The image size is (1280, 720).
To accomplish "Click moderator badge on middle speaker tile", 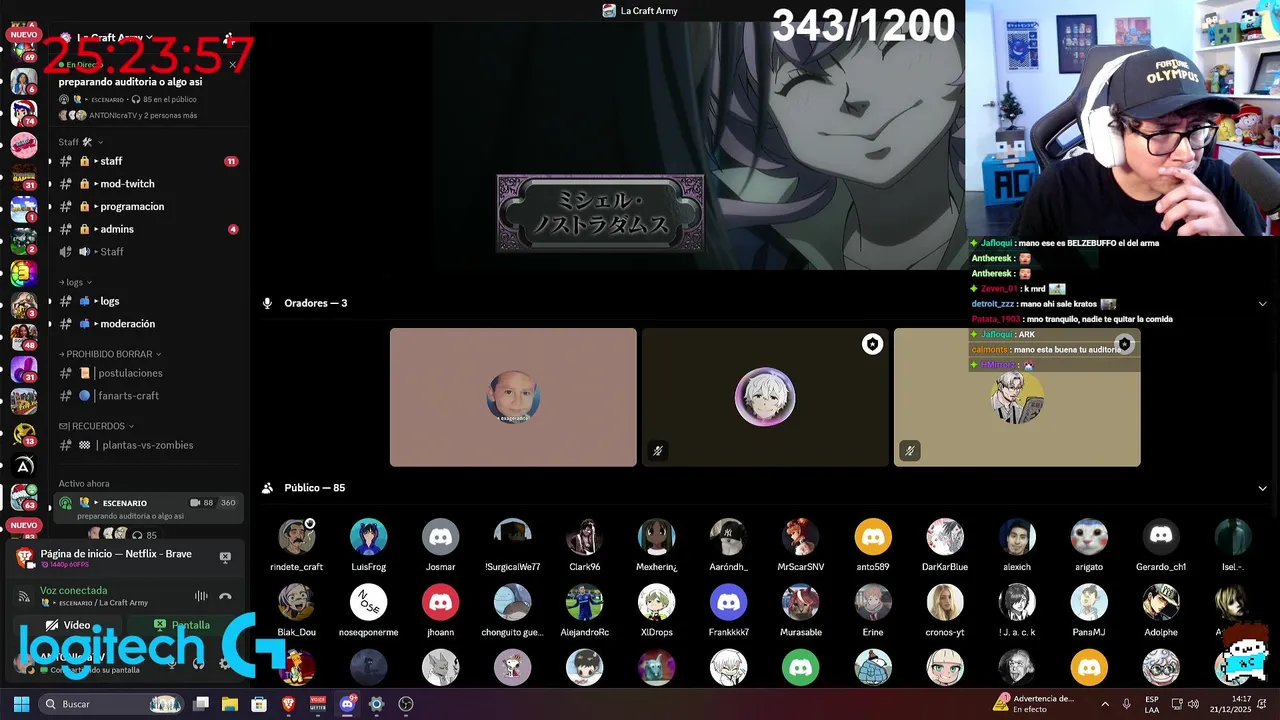I will pyautogui.click(x=872, y=344).
